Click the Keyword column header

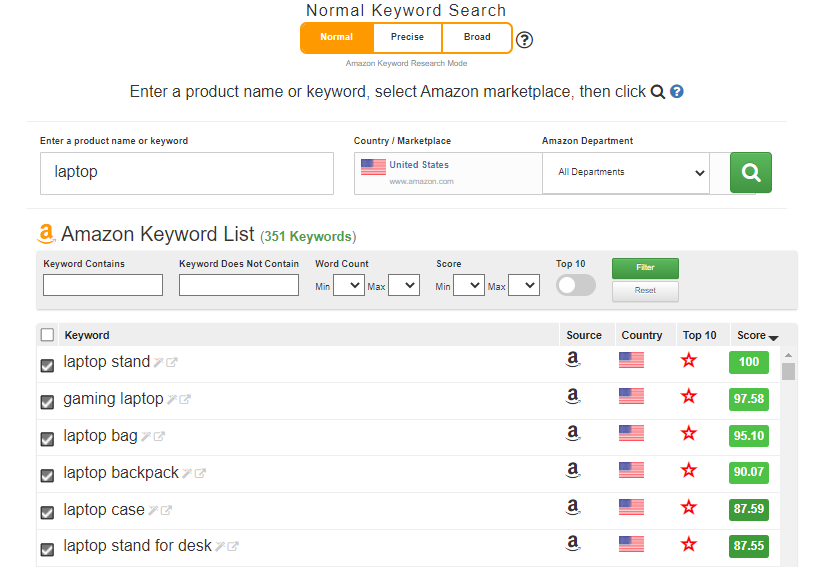click(87, 335)
